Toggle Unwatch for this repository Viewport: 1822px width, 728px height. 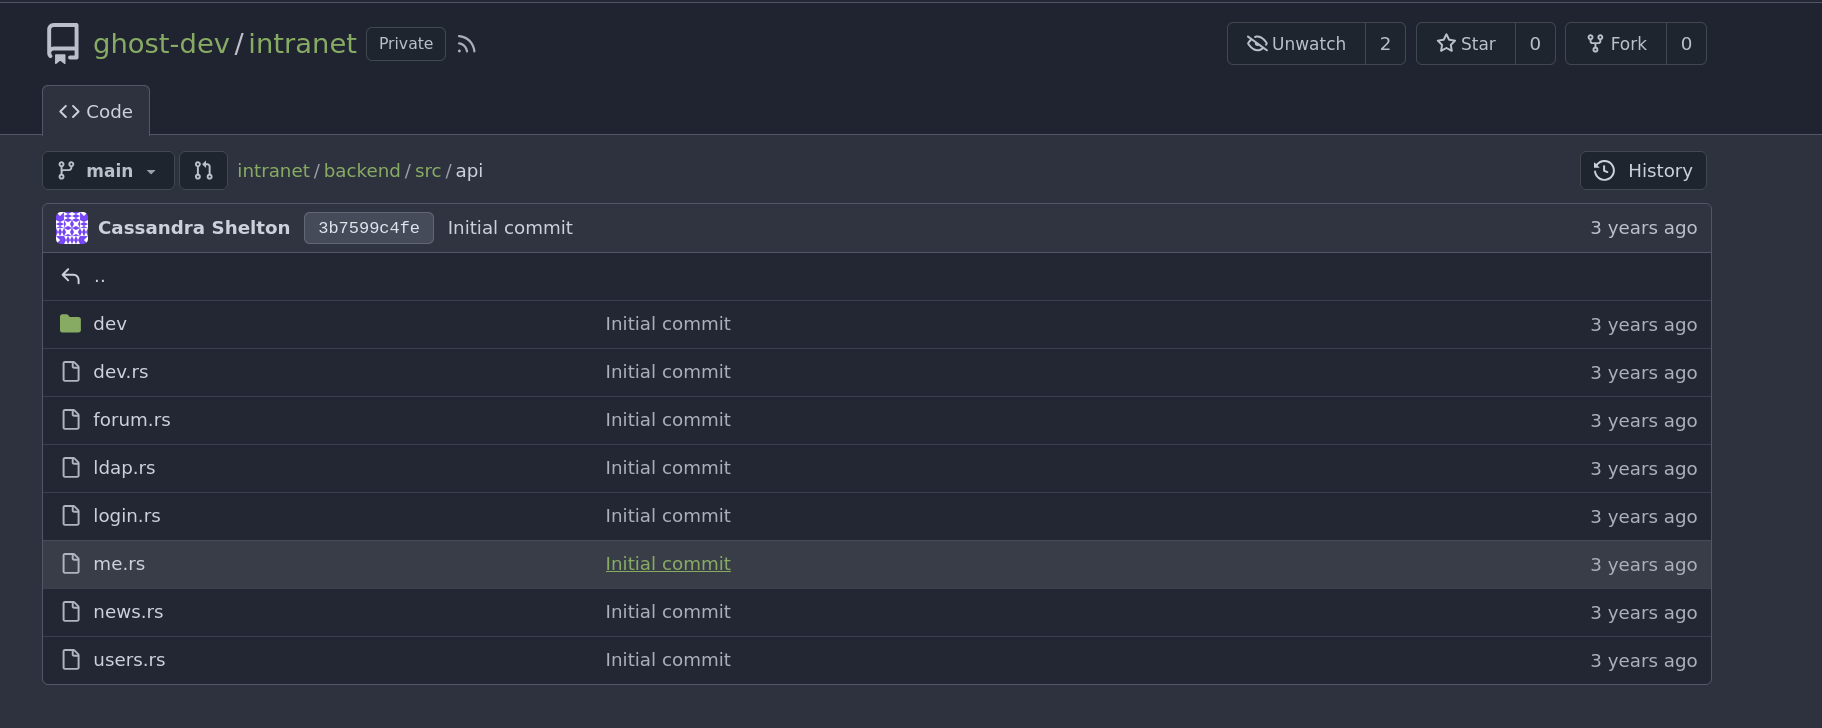click(x=1296, y=44)
